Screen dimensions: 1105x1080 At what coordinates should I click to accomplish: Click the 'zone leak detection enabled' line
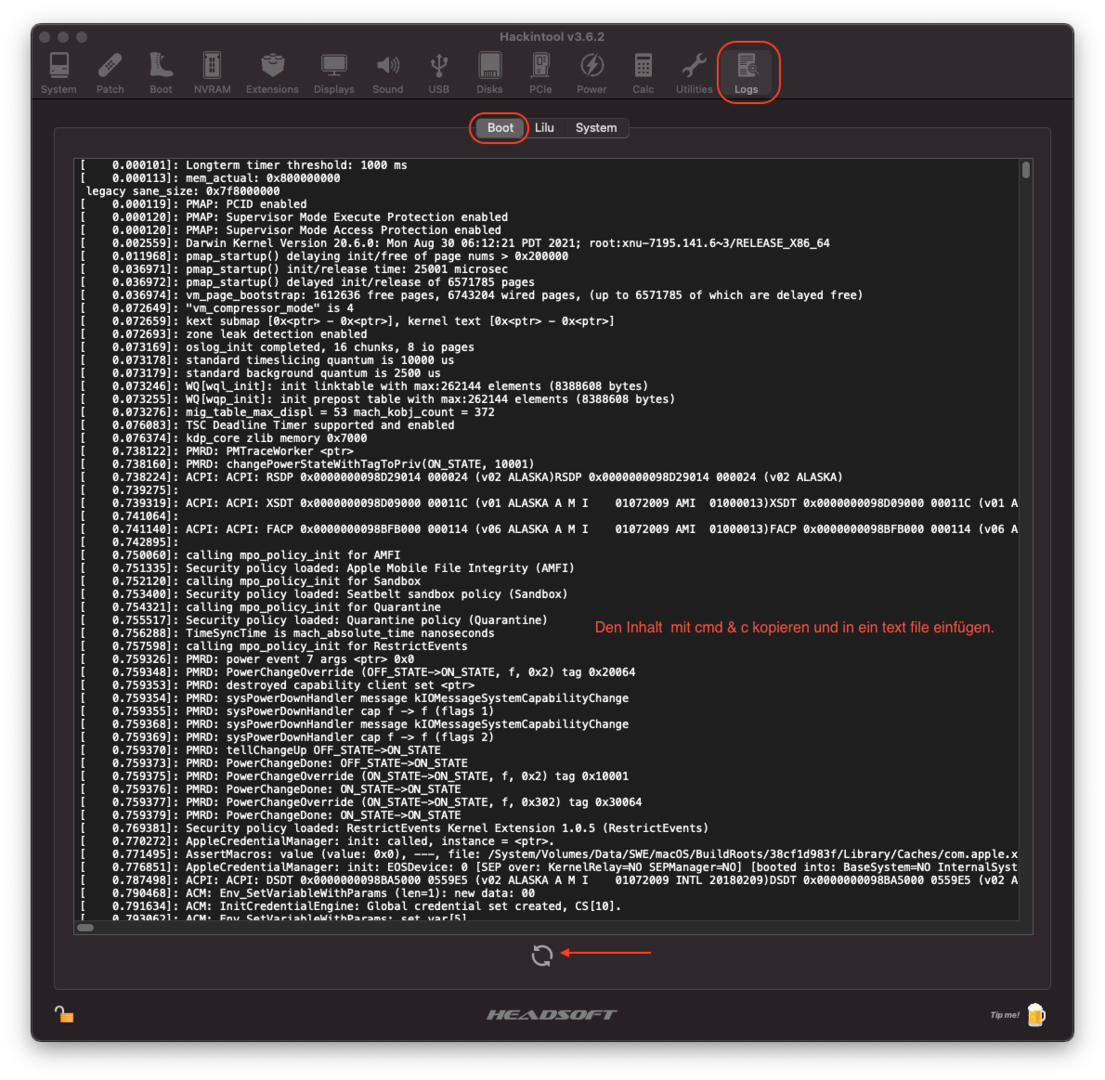224,335
